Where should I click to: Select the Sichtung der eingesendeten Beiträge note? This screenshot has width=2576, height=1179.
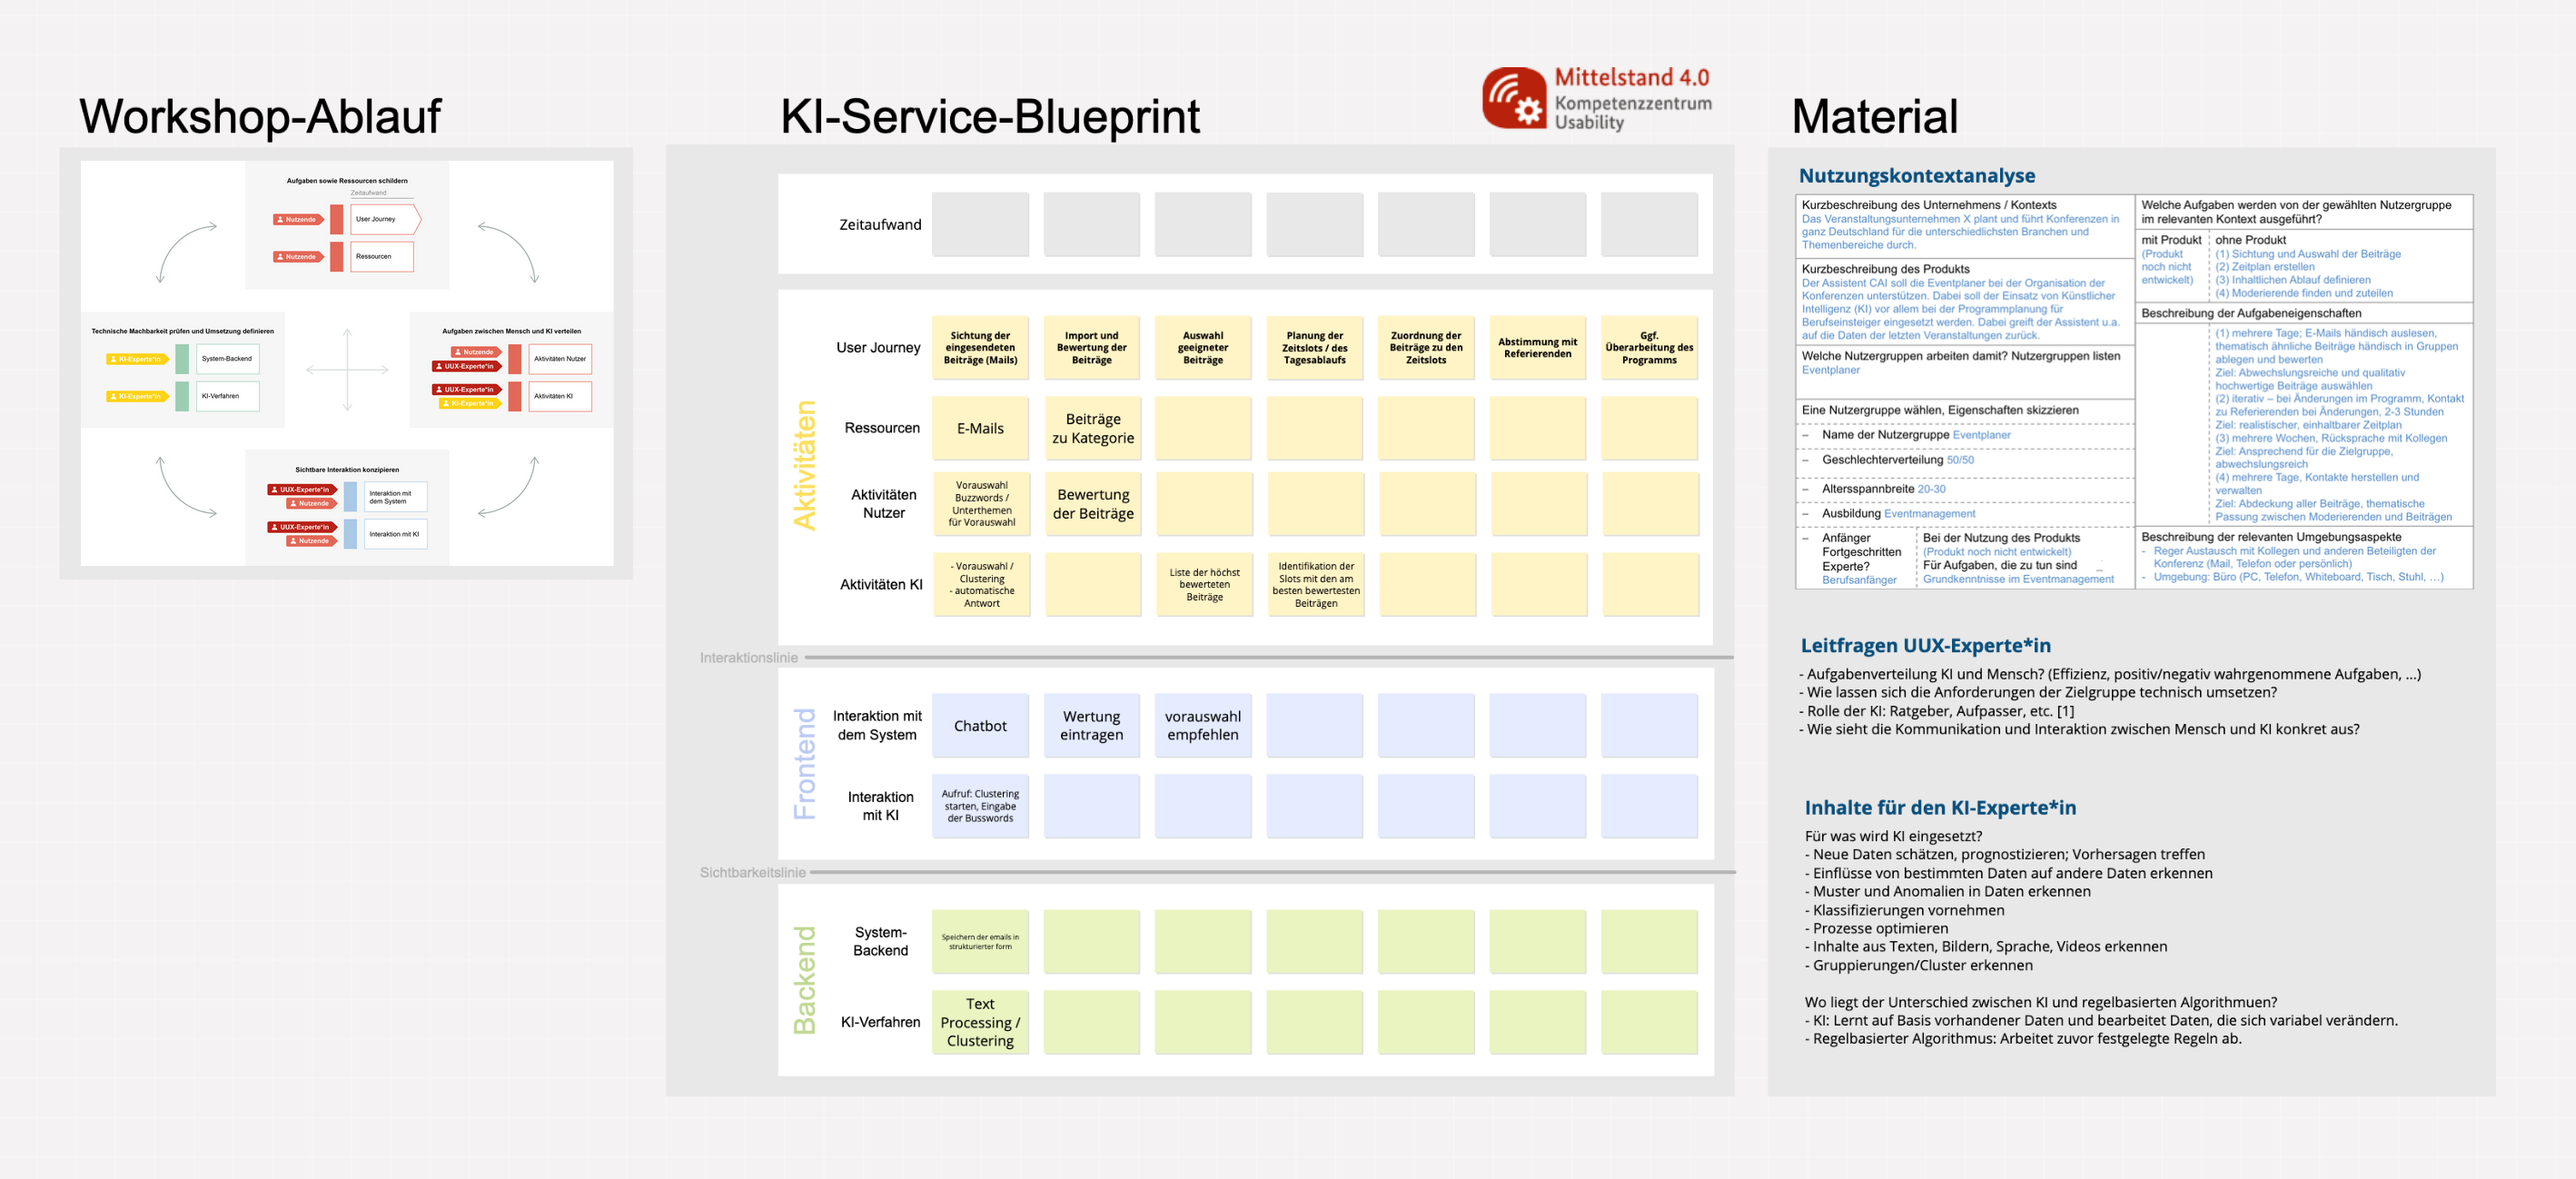click(x=982, y=348)
